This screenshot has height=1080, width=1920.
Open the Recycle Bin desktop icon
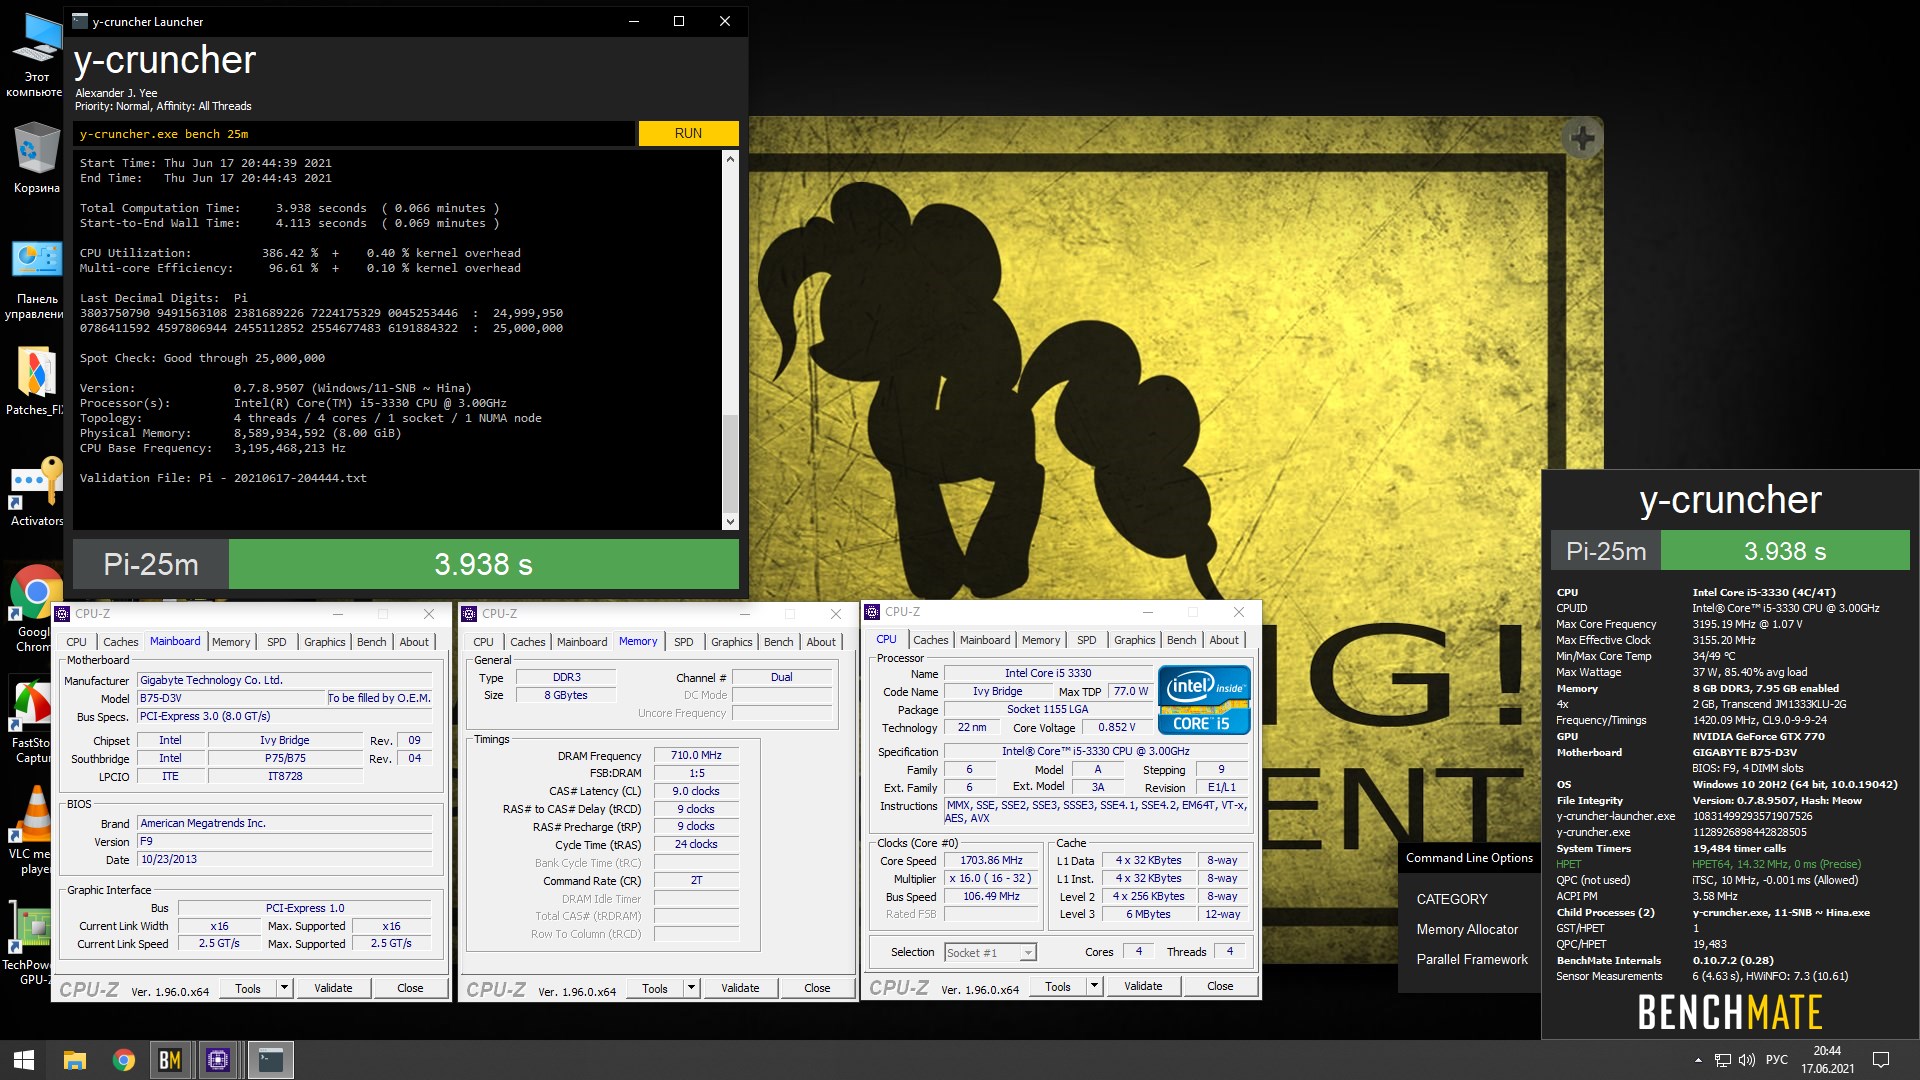36,158
